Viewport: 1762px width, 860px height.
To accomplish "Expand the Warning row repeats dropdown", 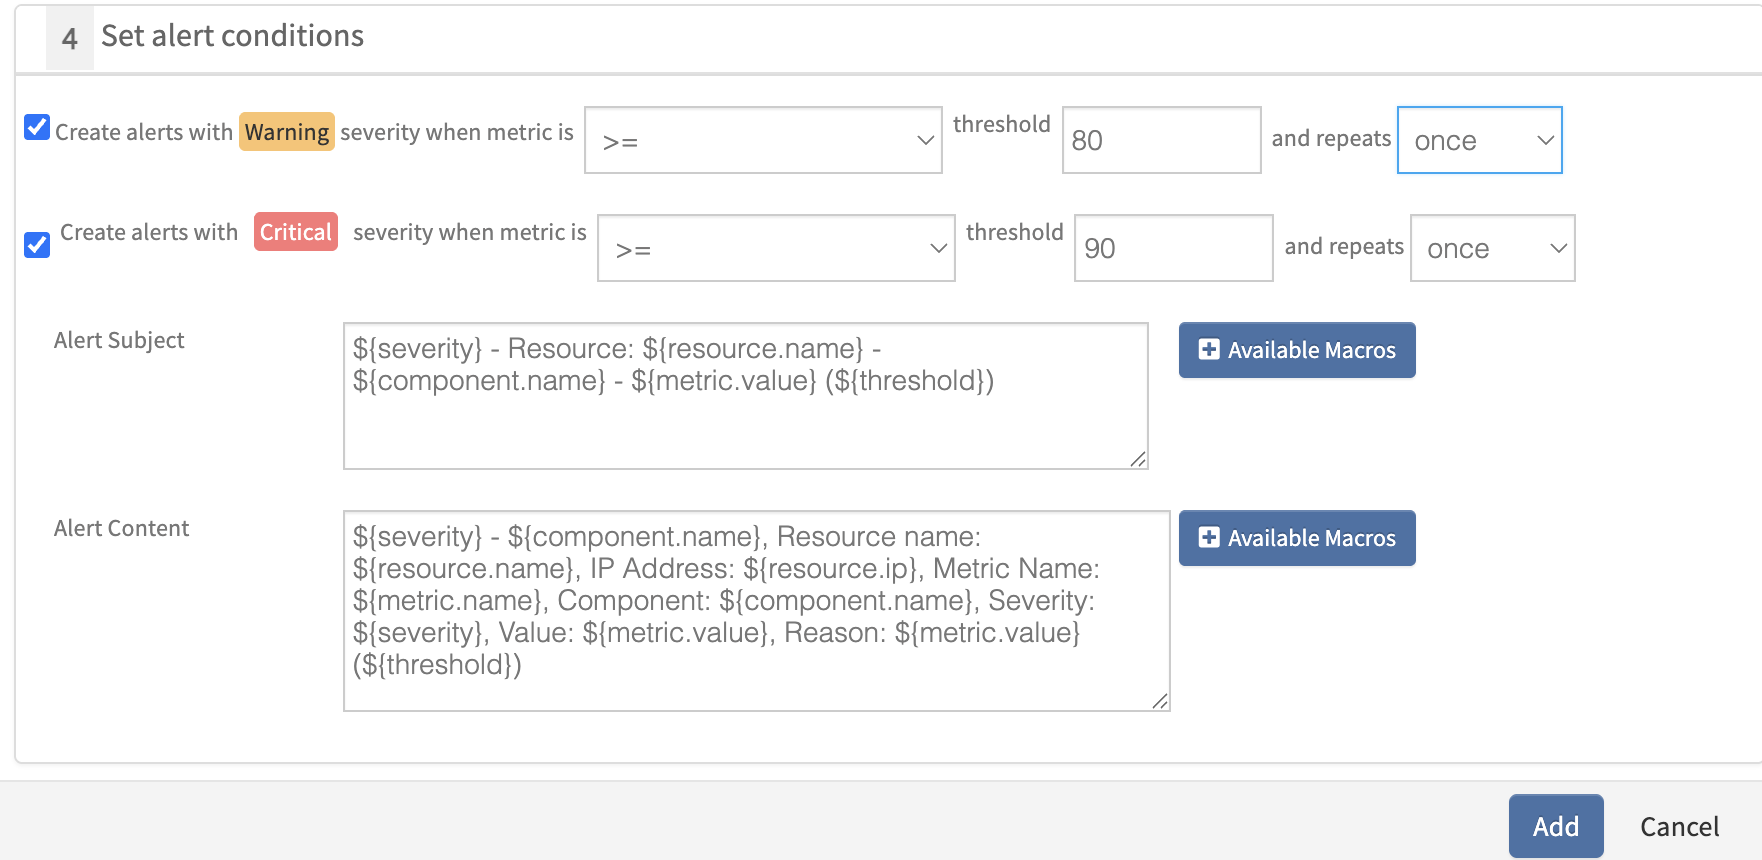I will 1479,140.
